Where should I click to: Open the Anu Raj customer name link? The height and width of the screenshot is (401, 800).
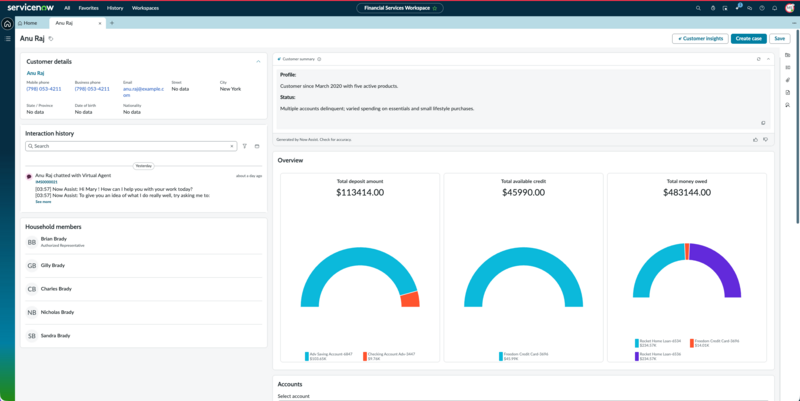click(35, 73)
